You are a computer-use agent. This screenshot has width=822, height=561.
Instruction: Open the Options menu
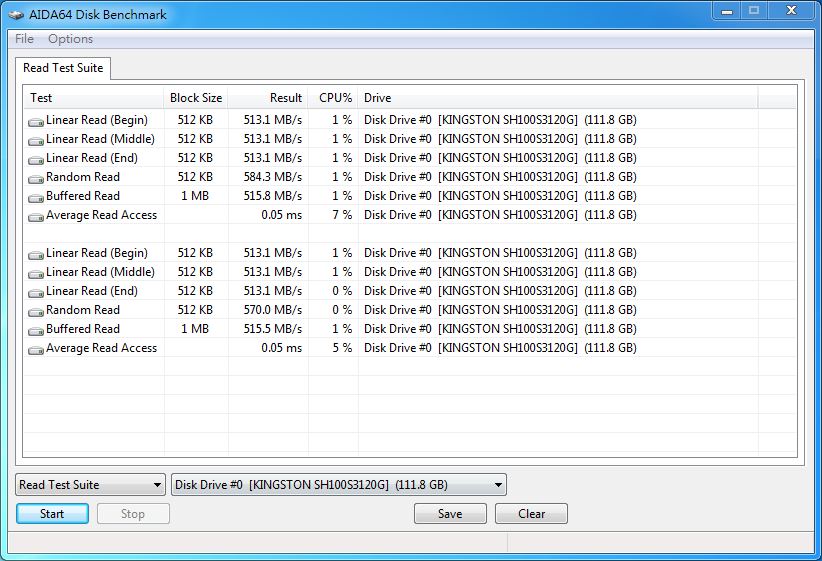point(70,39)
